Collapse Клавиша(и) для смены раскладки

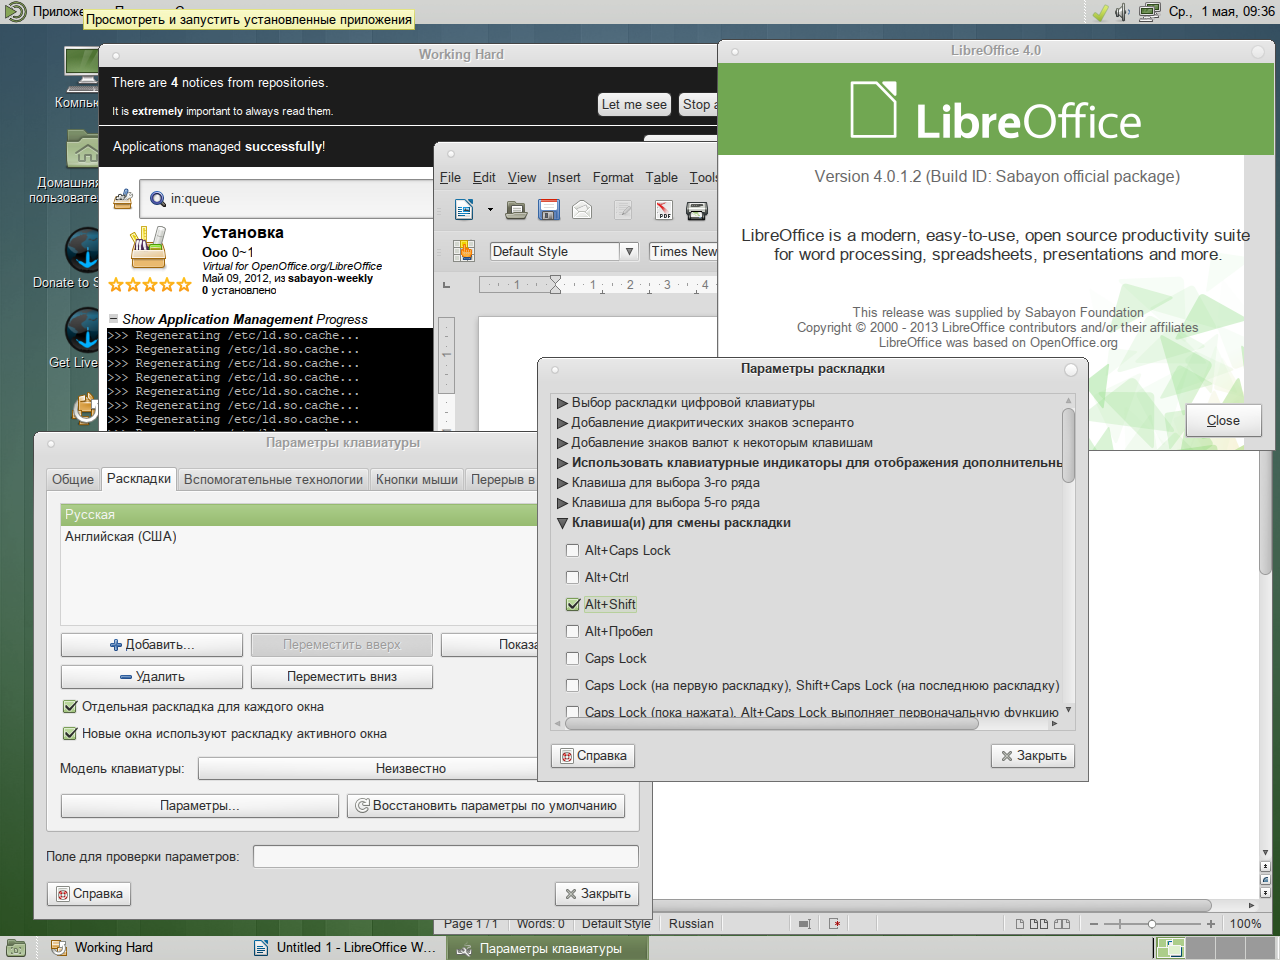pos(562,523)
